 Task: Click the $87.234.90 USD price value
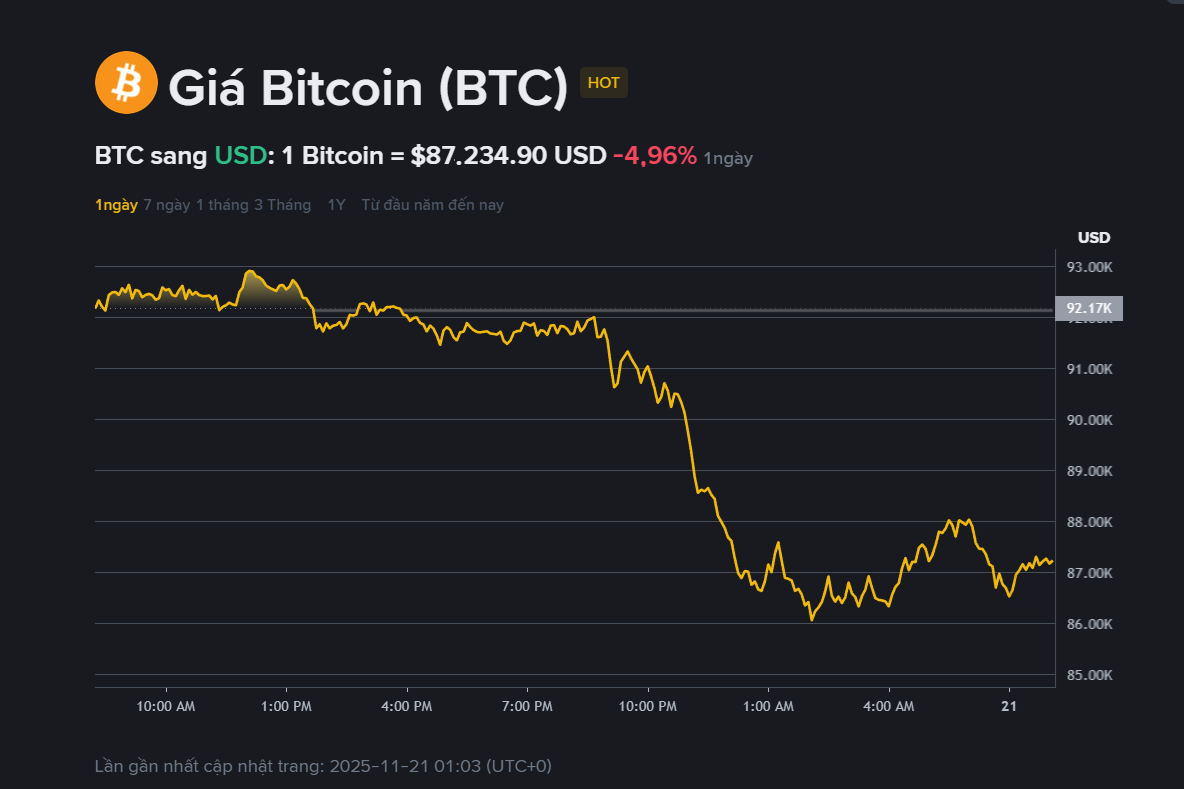pyautogui.click(x=508, y=156)
